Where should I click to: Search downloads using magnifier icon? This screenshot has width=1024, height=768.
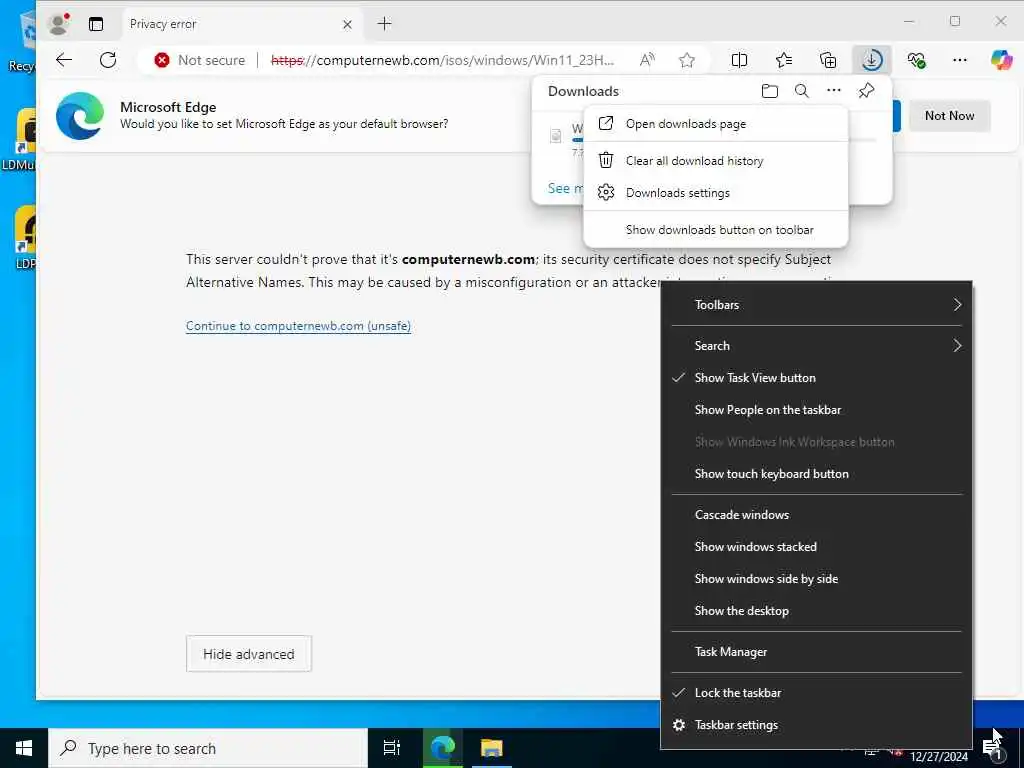click(802, 91)
